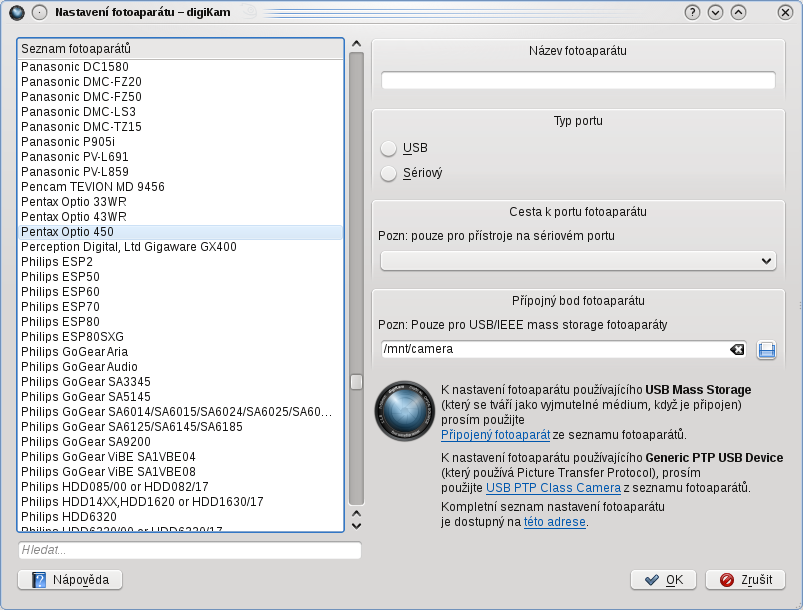Open the této adrese link
The height and width of the screenshot is (610, 803).
555,522
